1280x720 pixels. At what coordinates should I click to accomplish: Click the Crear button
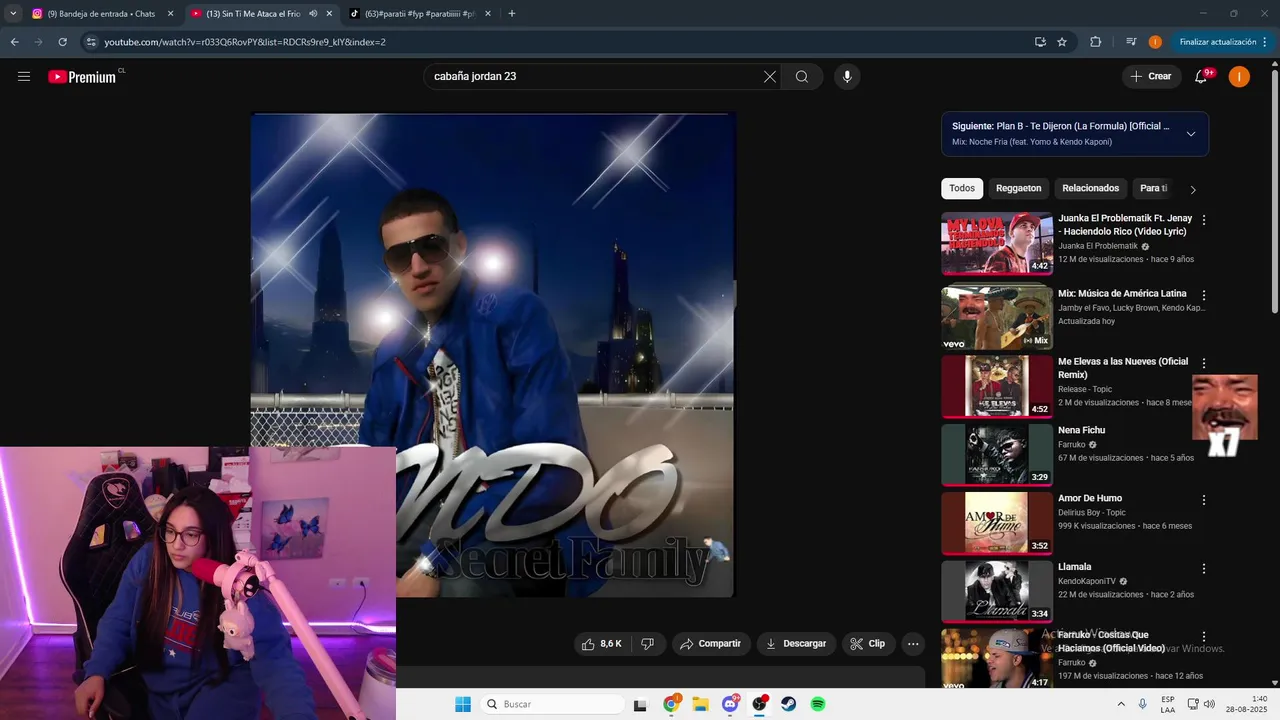point(1151,76)
